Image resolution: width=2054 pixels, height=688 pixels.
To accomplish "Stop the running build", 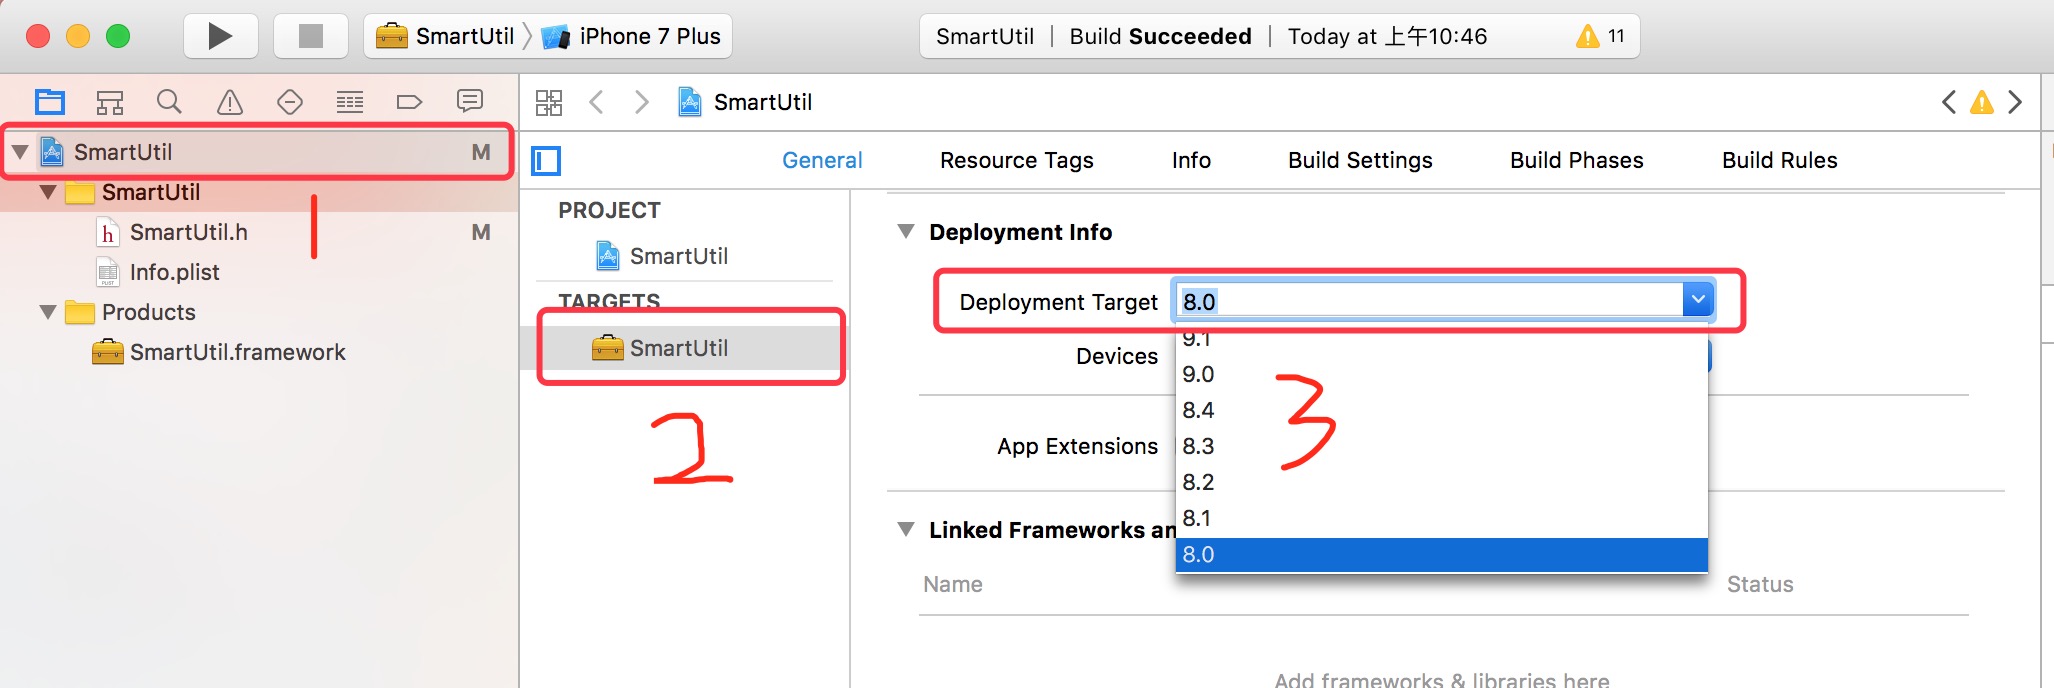I will pos(311,37).
